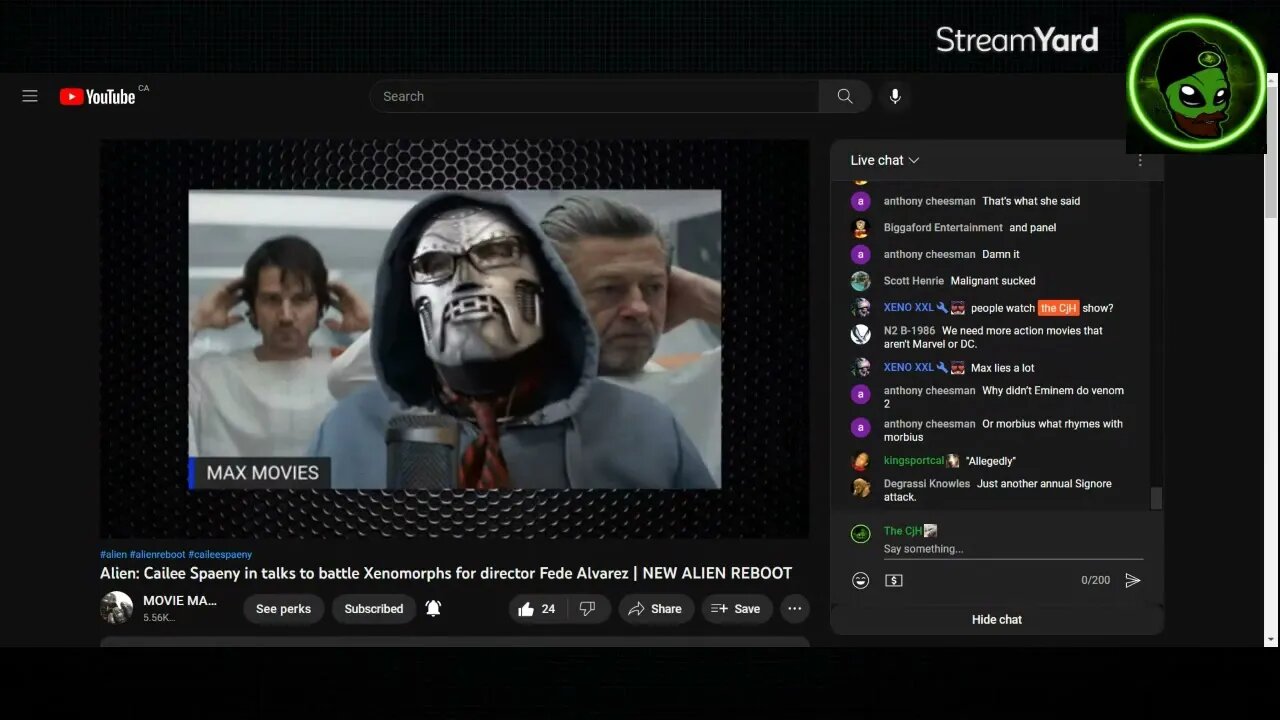Click Hide chat button

coord(997,619)
